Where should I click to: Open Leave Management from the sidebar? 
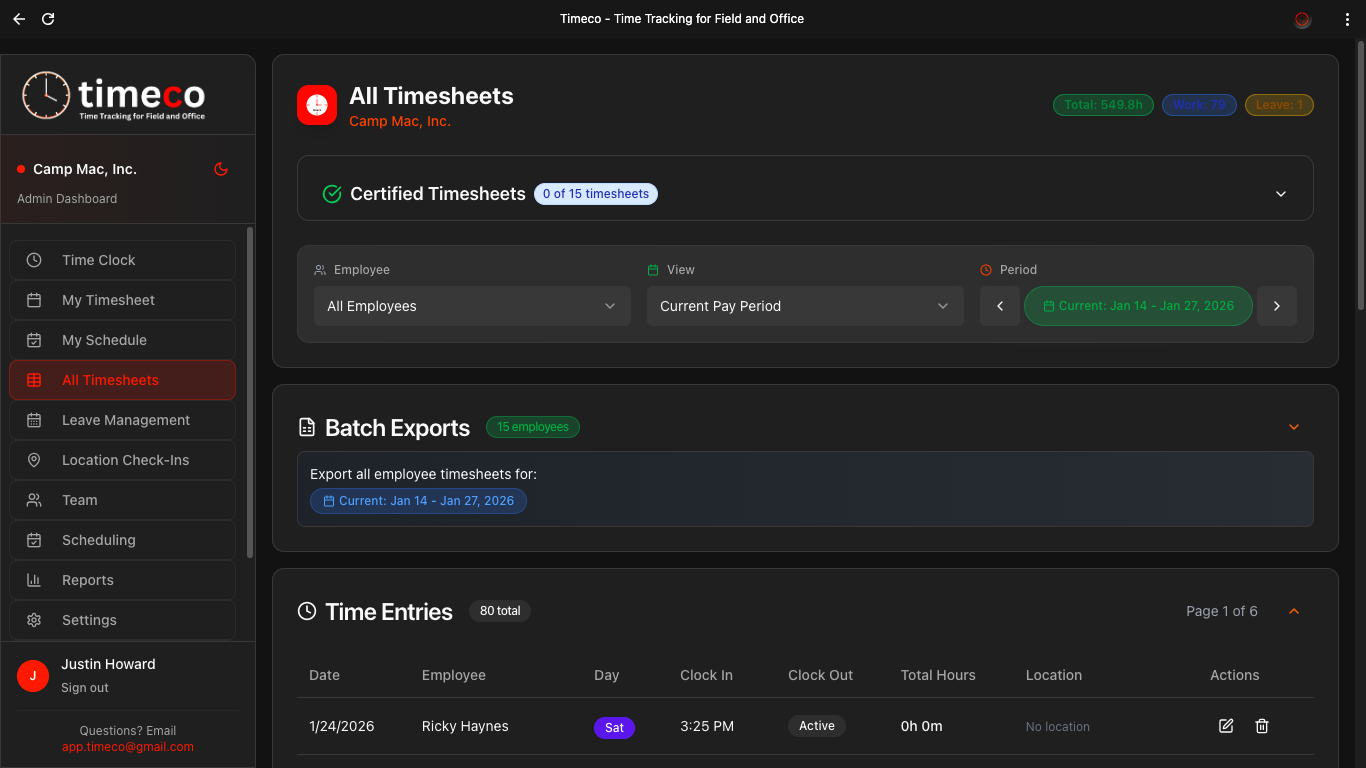tap(126, 420)
